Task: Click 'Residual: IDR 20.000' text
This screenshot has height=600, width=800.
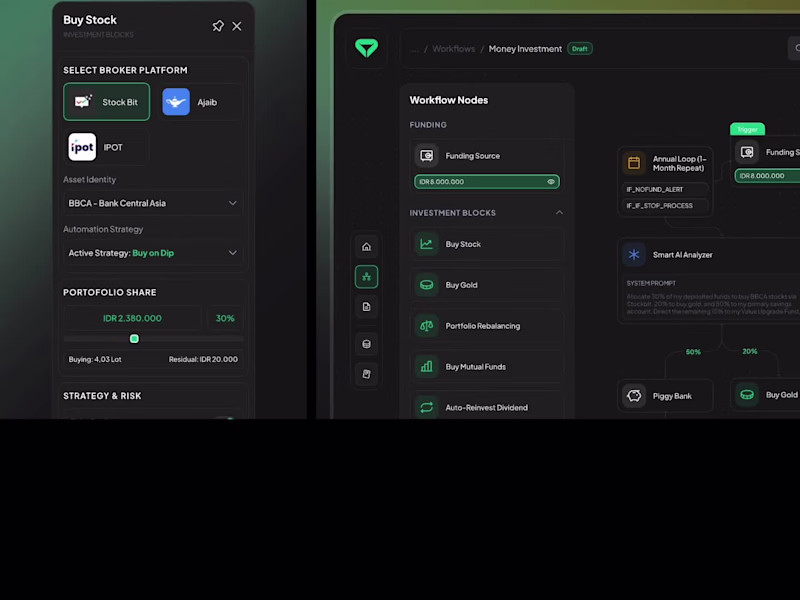Action: click(203, 359)
